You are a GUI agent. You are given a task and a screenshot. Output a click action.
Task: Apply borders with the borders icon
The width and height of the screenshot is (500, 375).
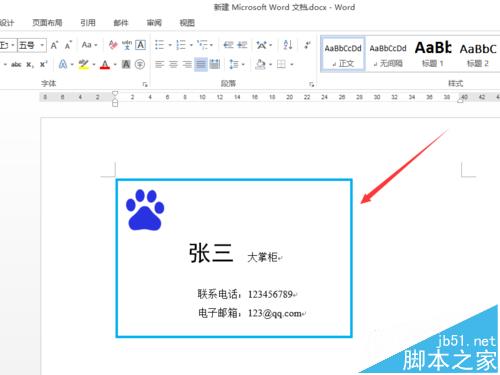tap(282, 64)
